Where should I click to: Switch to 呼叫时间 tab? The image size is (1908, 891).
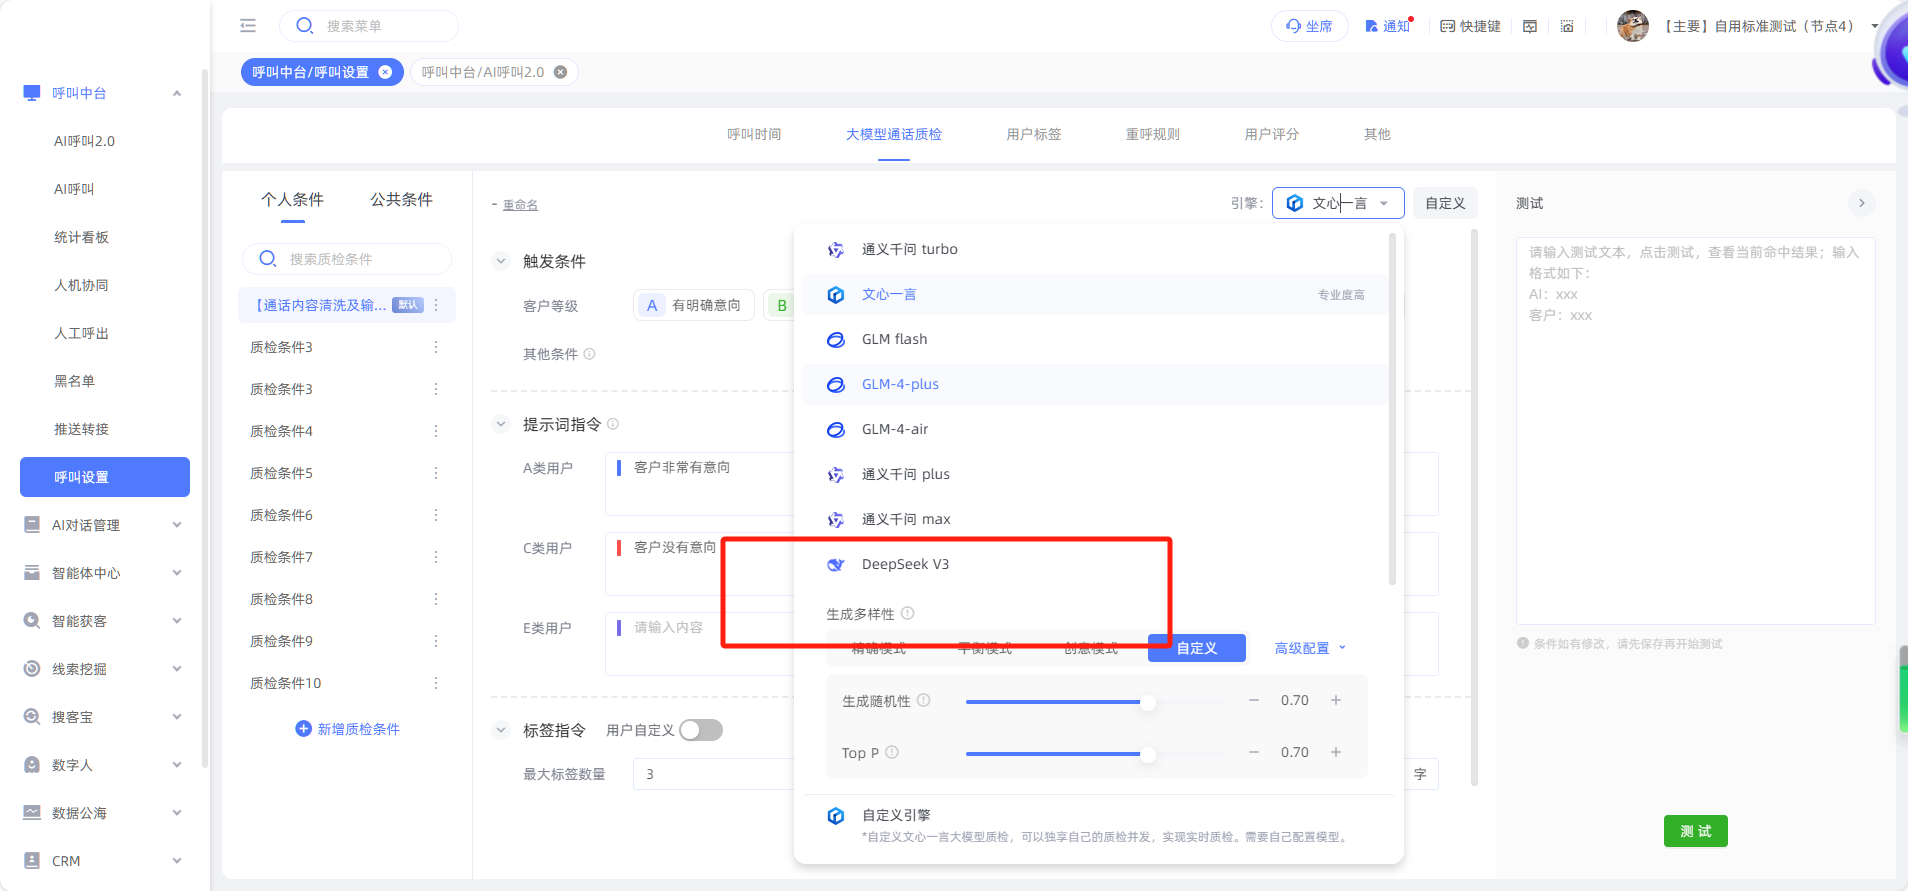pos(754,134)
